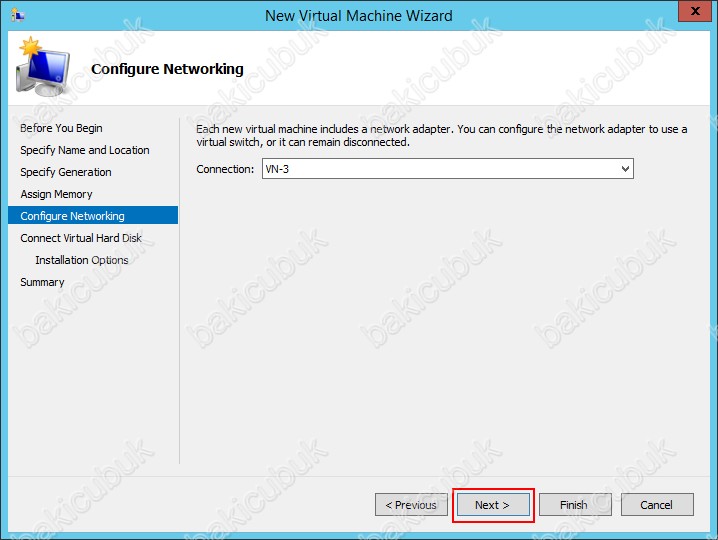Click the Connection: label
Screen dimensions: 718x540
click(x=225, y=169)
